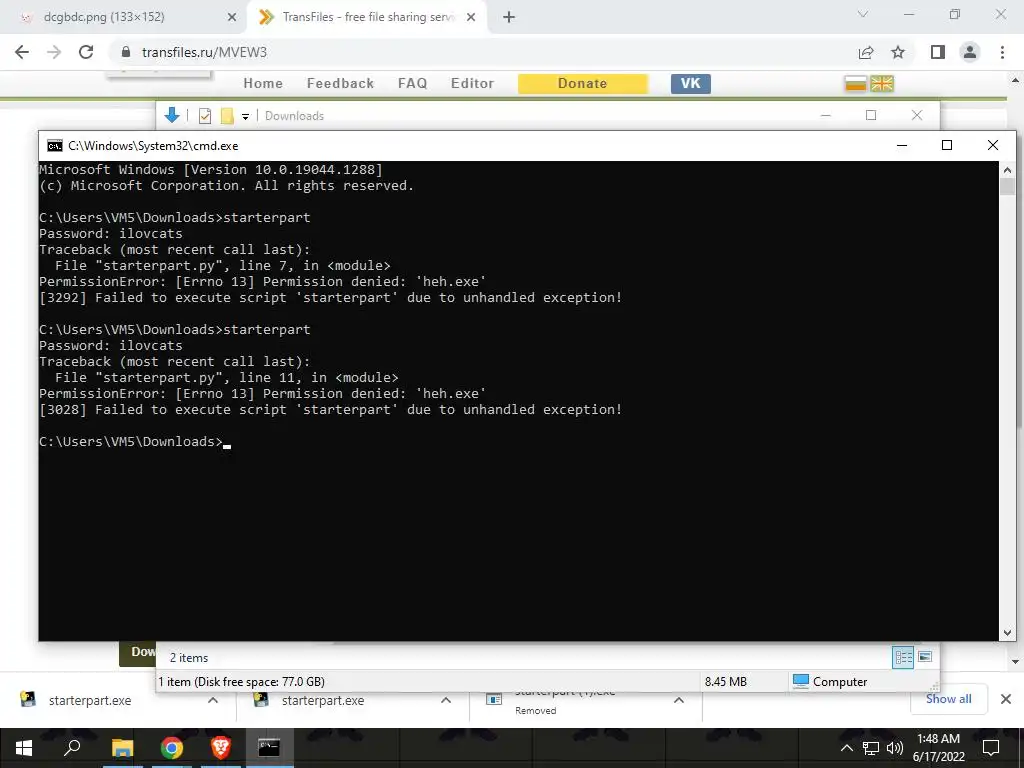This screenshot has width=1024, height=768.
Task: Open Windows taskbar search
Action: 72,748
